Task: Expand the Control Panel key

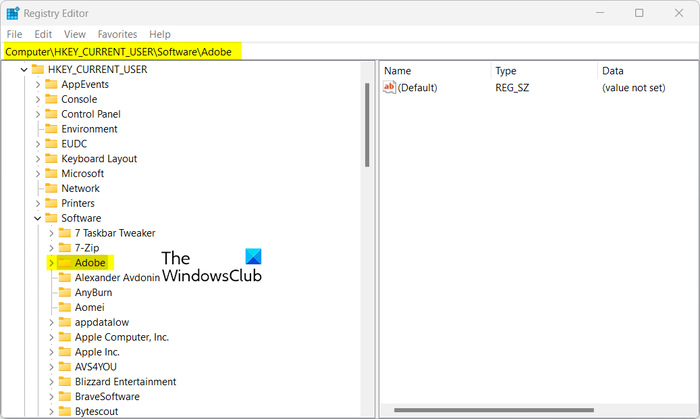Action: (x=38, y=114)
